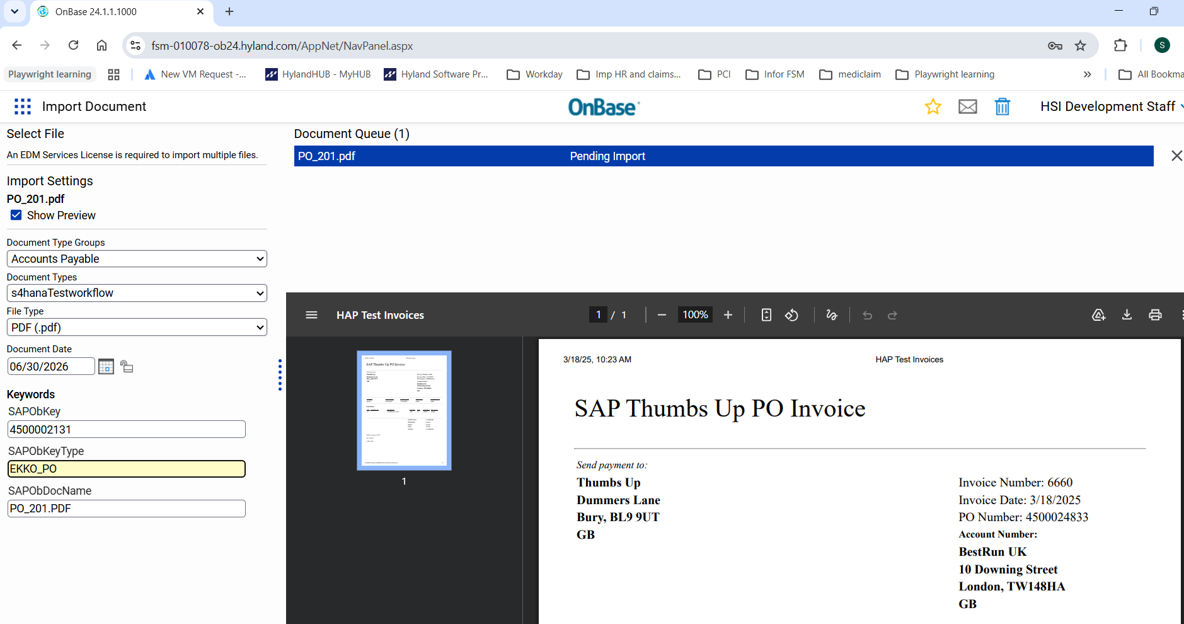Select the OnBase 24.1.1.1000 browser tab
The height and width of the screenshot is (624, 1184).
tap(121, 12)
